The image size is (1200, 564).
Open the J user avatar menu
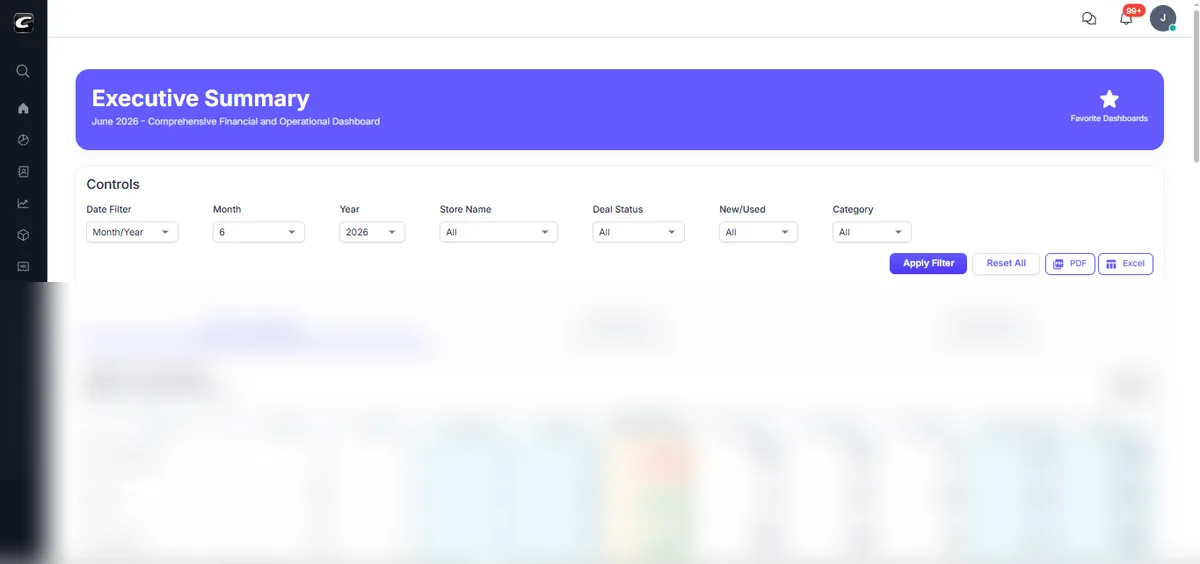[1163, 18]
